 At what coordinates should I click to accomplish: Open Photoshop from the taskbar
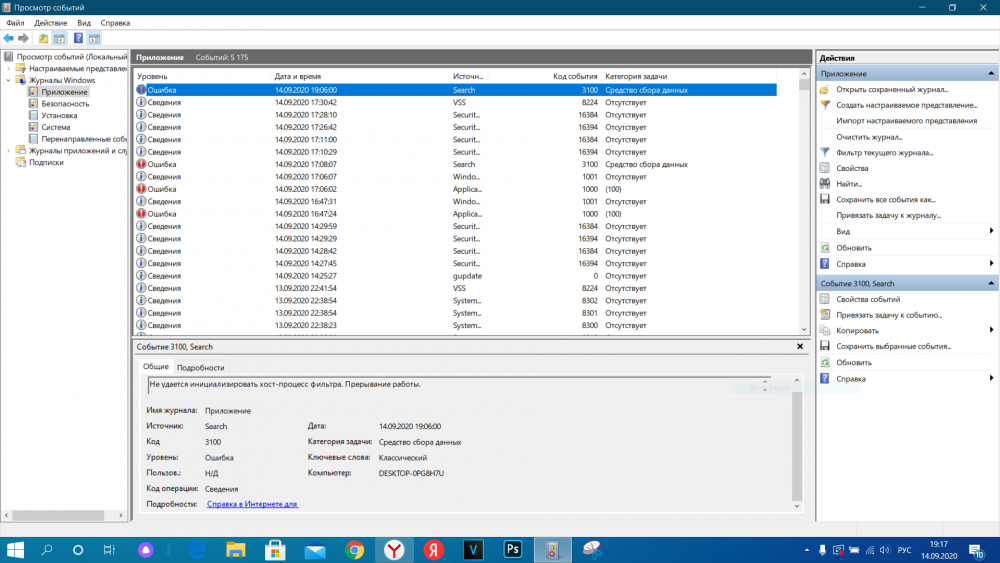click(513, 549)
